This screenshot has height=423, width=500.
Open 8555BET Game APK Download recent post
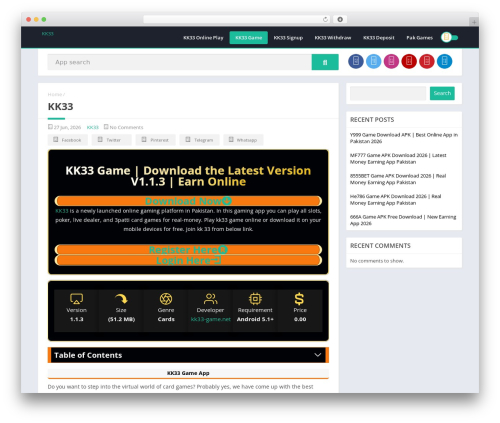click(398, 179)
